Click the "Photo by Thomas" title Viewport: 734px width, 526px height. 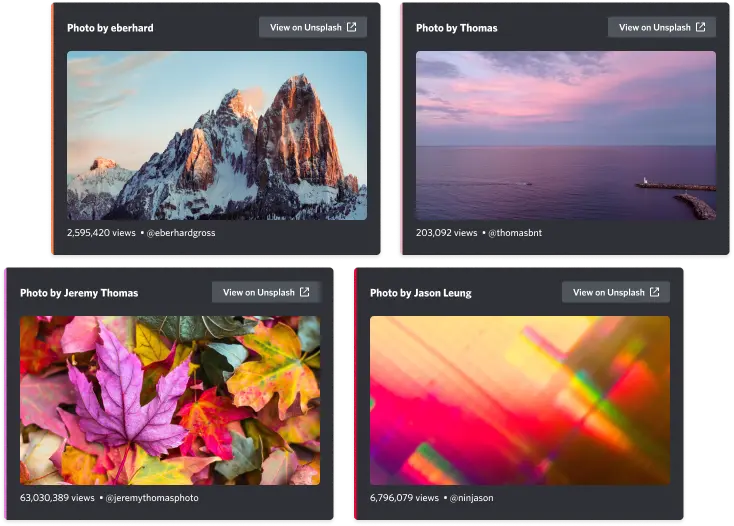[456, 28]
